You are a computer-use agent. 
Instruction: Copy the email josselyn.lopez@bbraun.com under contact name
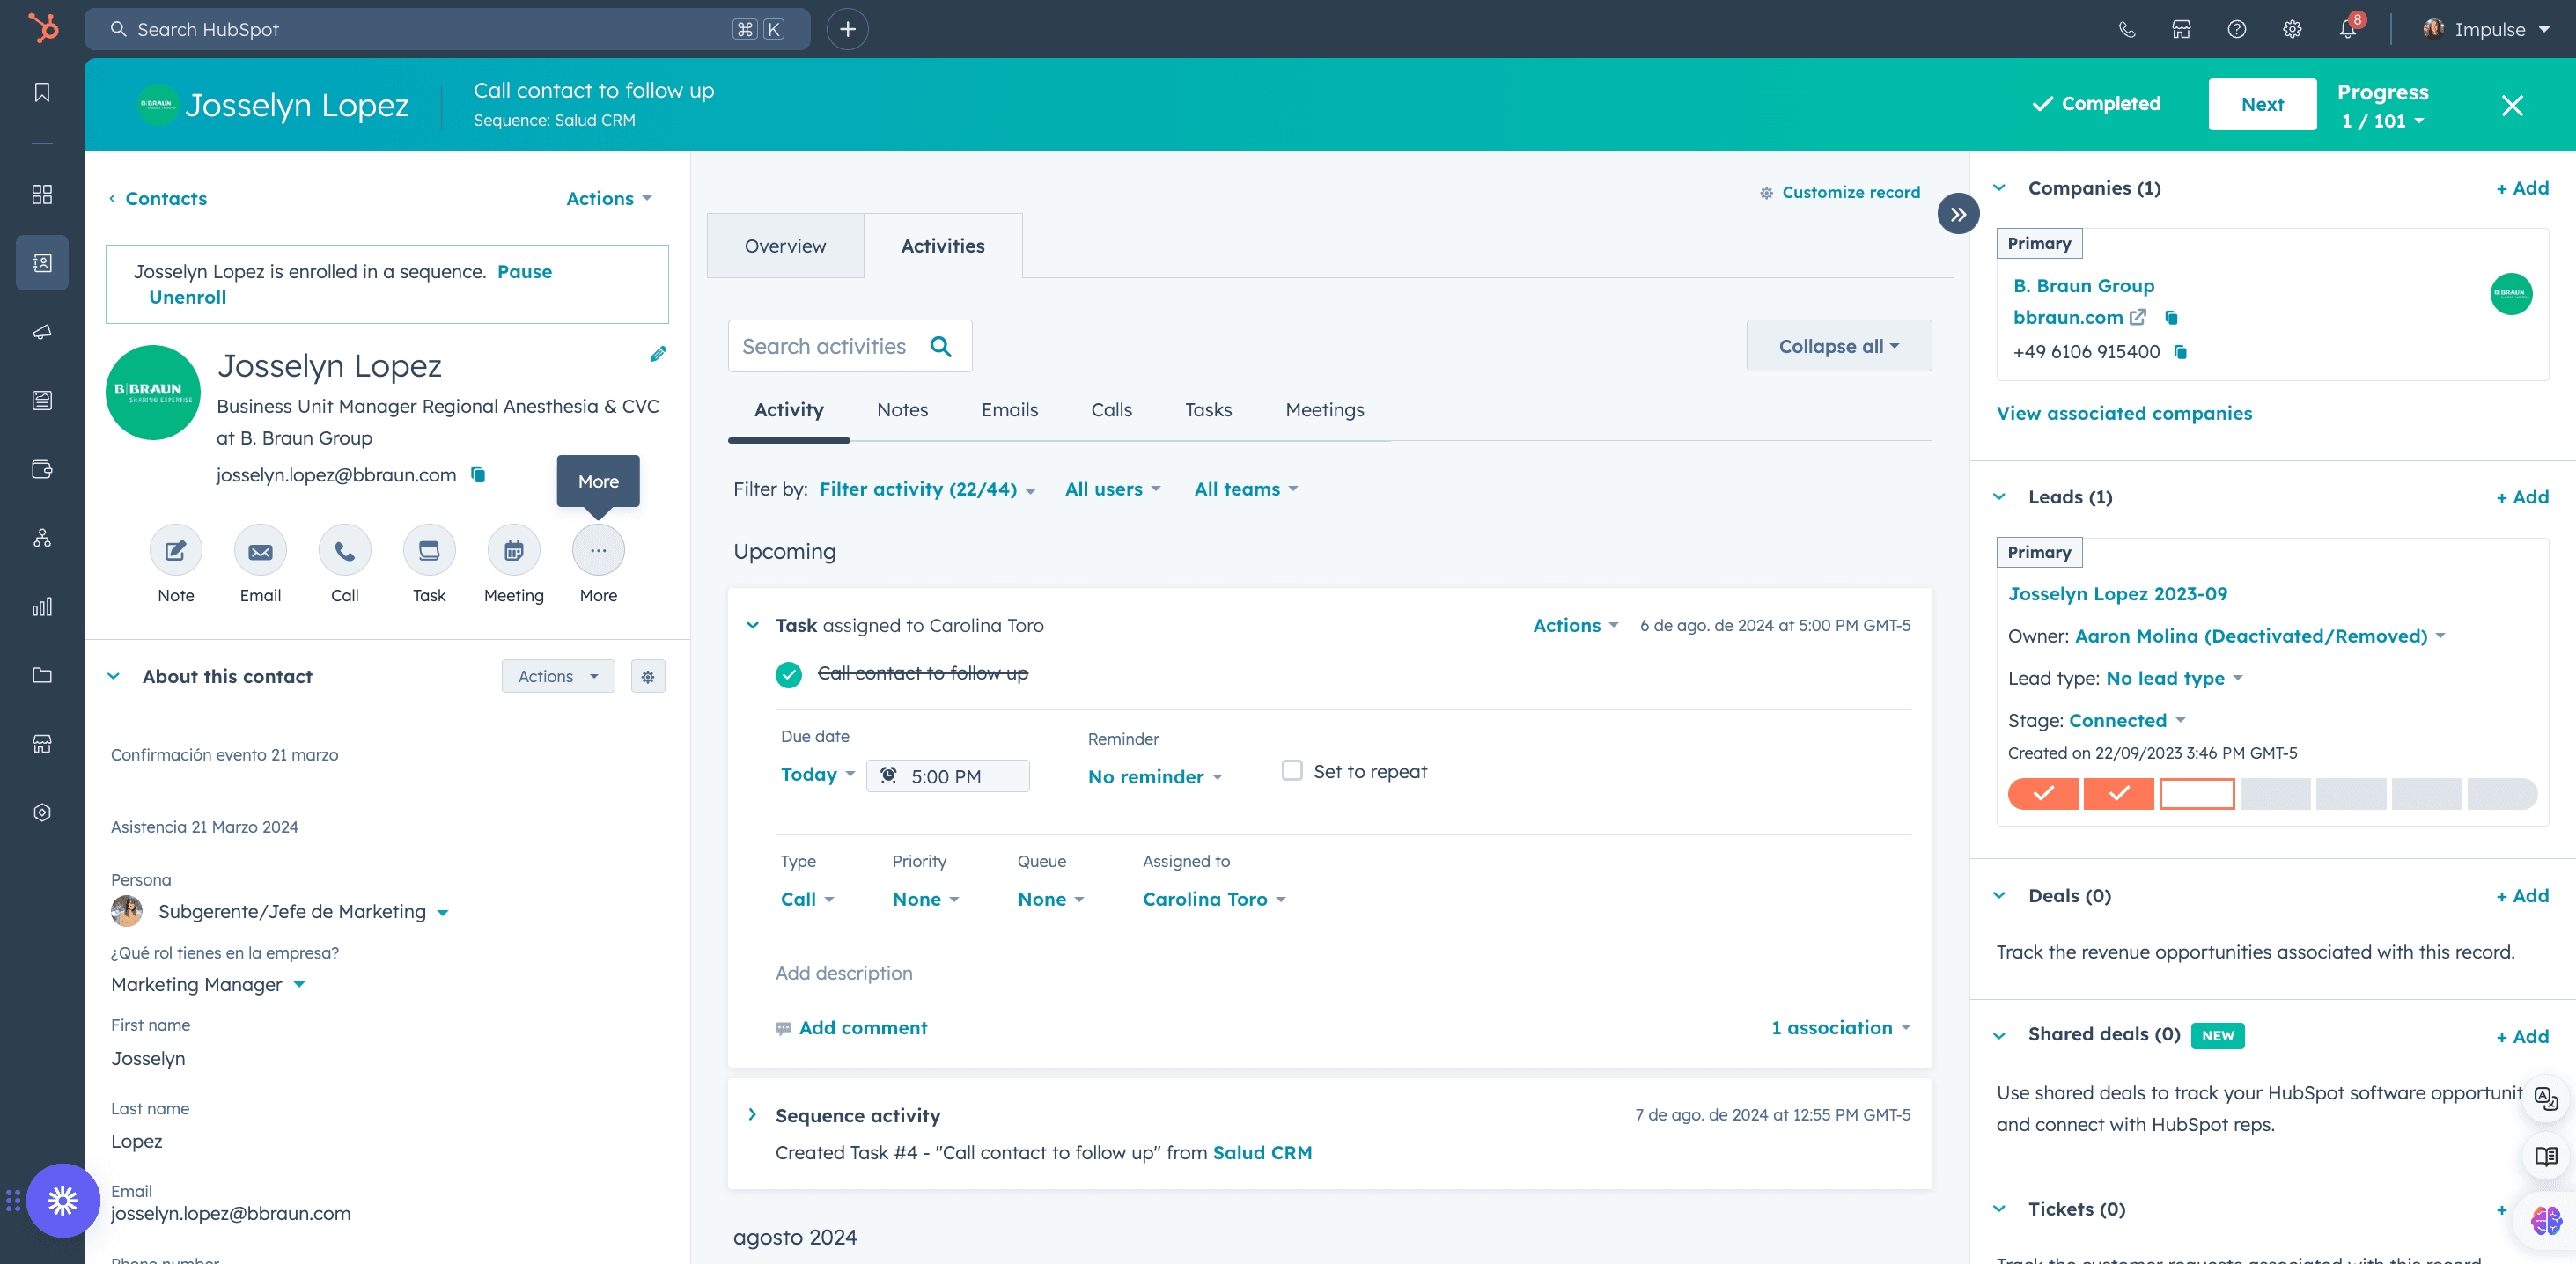point(478,474)
